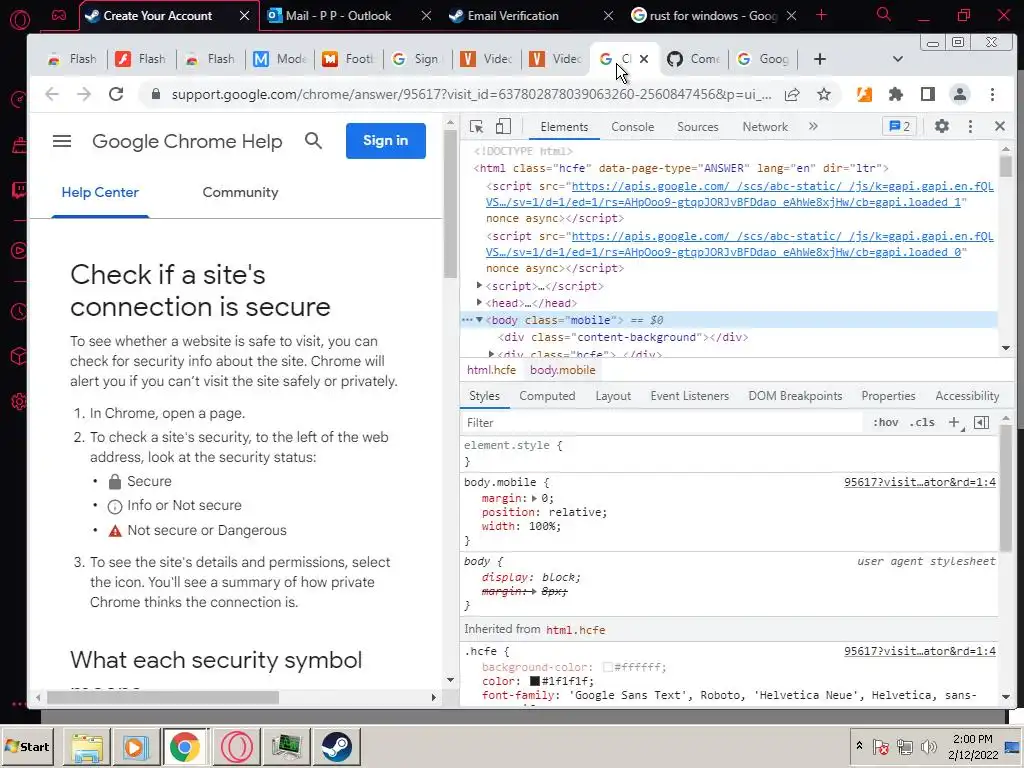
Task: Collapse the body class mobile node
Action: click(x=479, y=320)
